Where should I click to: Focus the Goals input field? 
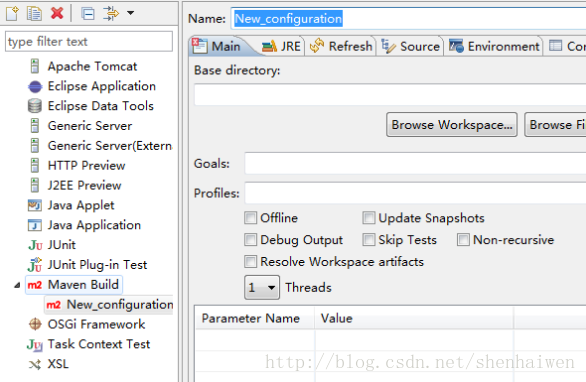[x=415, y=163]
